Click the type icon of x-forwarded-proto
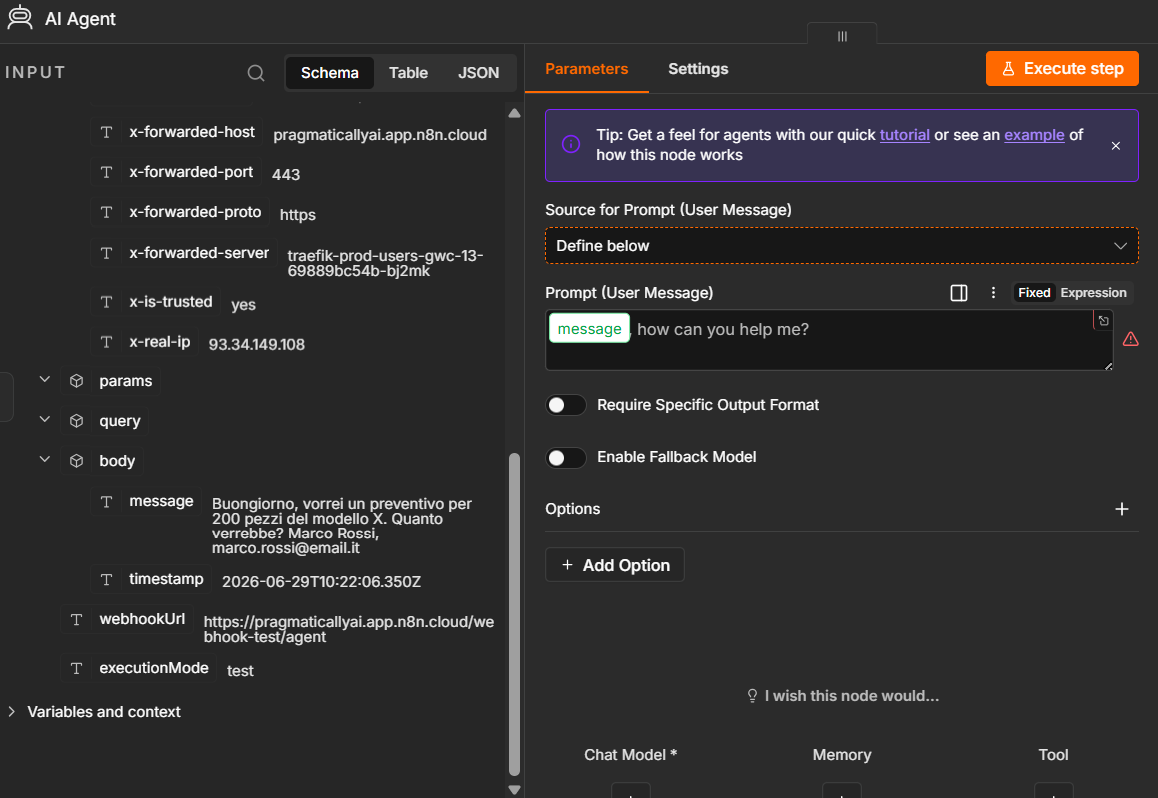Image resolution: width=1158 pixels, height=798 pixels. [x=106, y=213]
